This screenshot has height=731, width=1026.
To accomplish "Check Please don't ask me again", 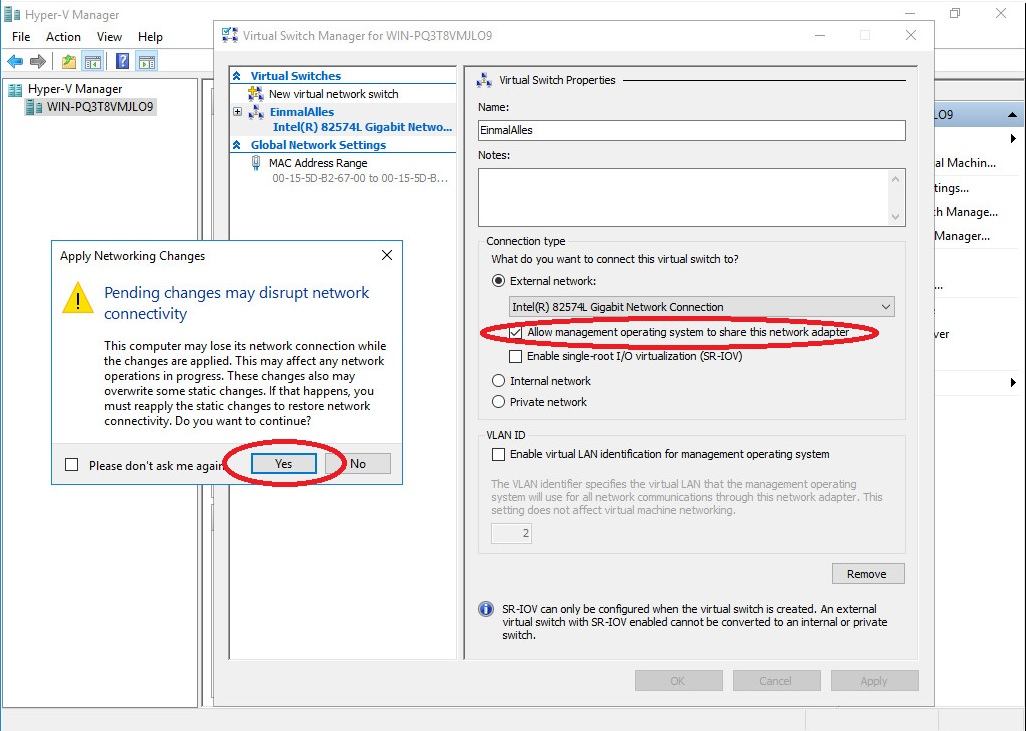I will coord(72,465).
